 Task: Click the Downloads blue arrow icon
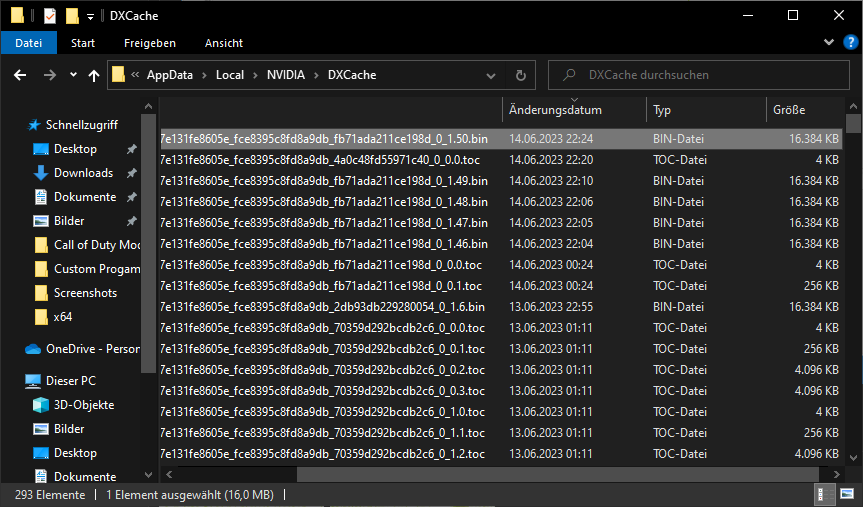tap(41, 173)
